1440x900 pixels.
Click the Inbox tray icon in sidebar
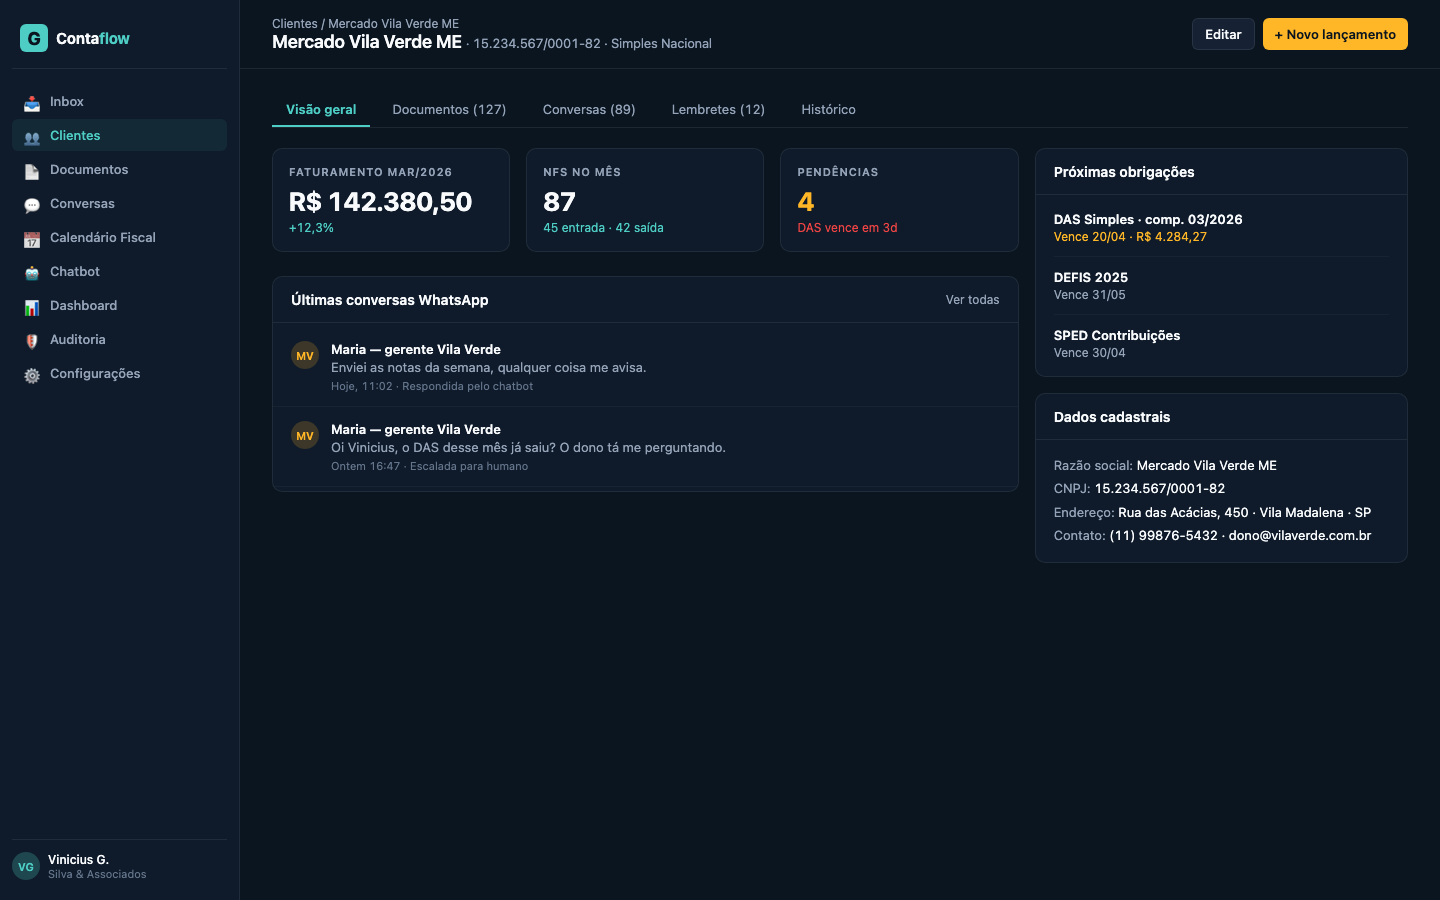click(32, 103)
